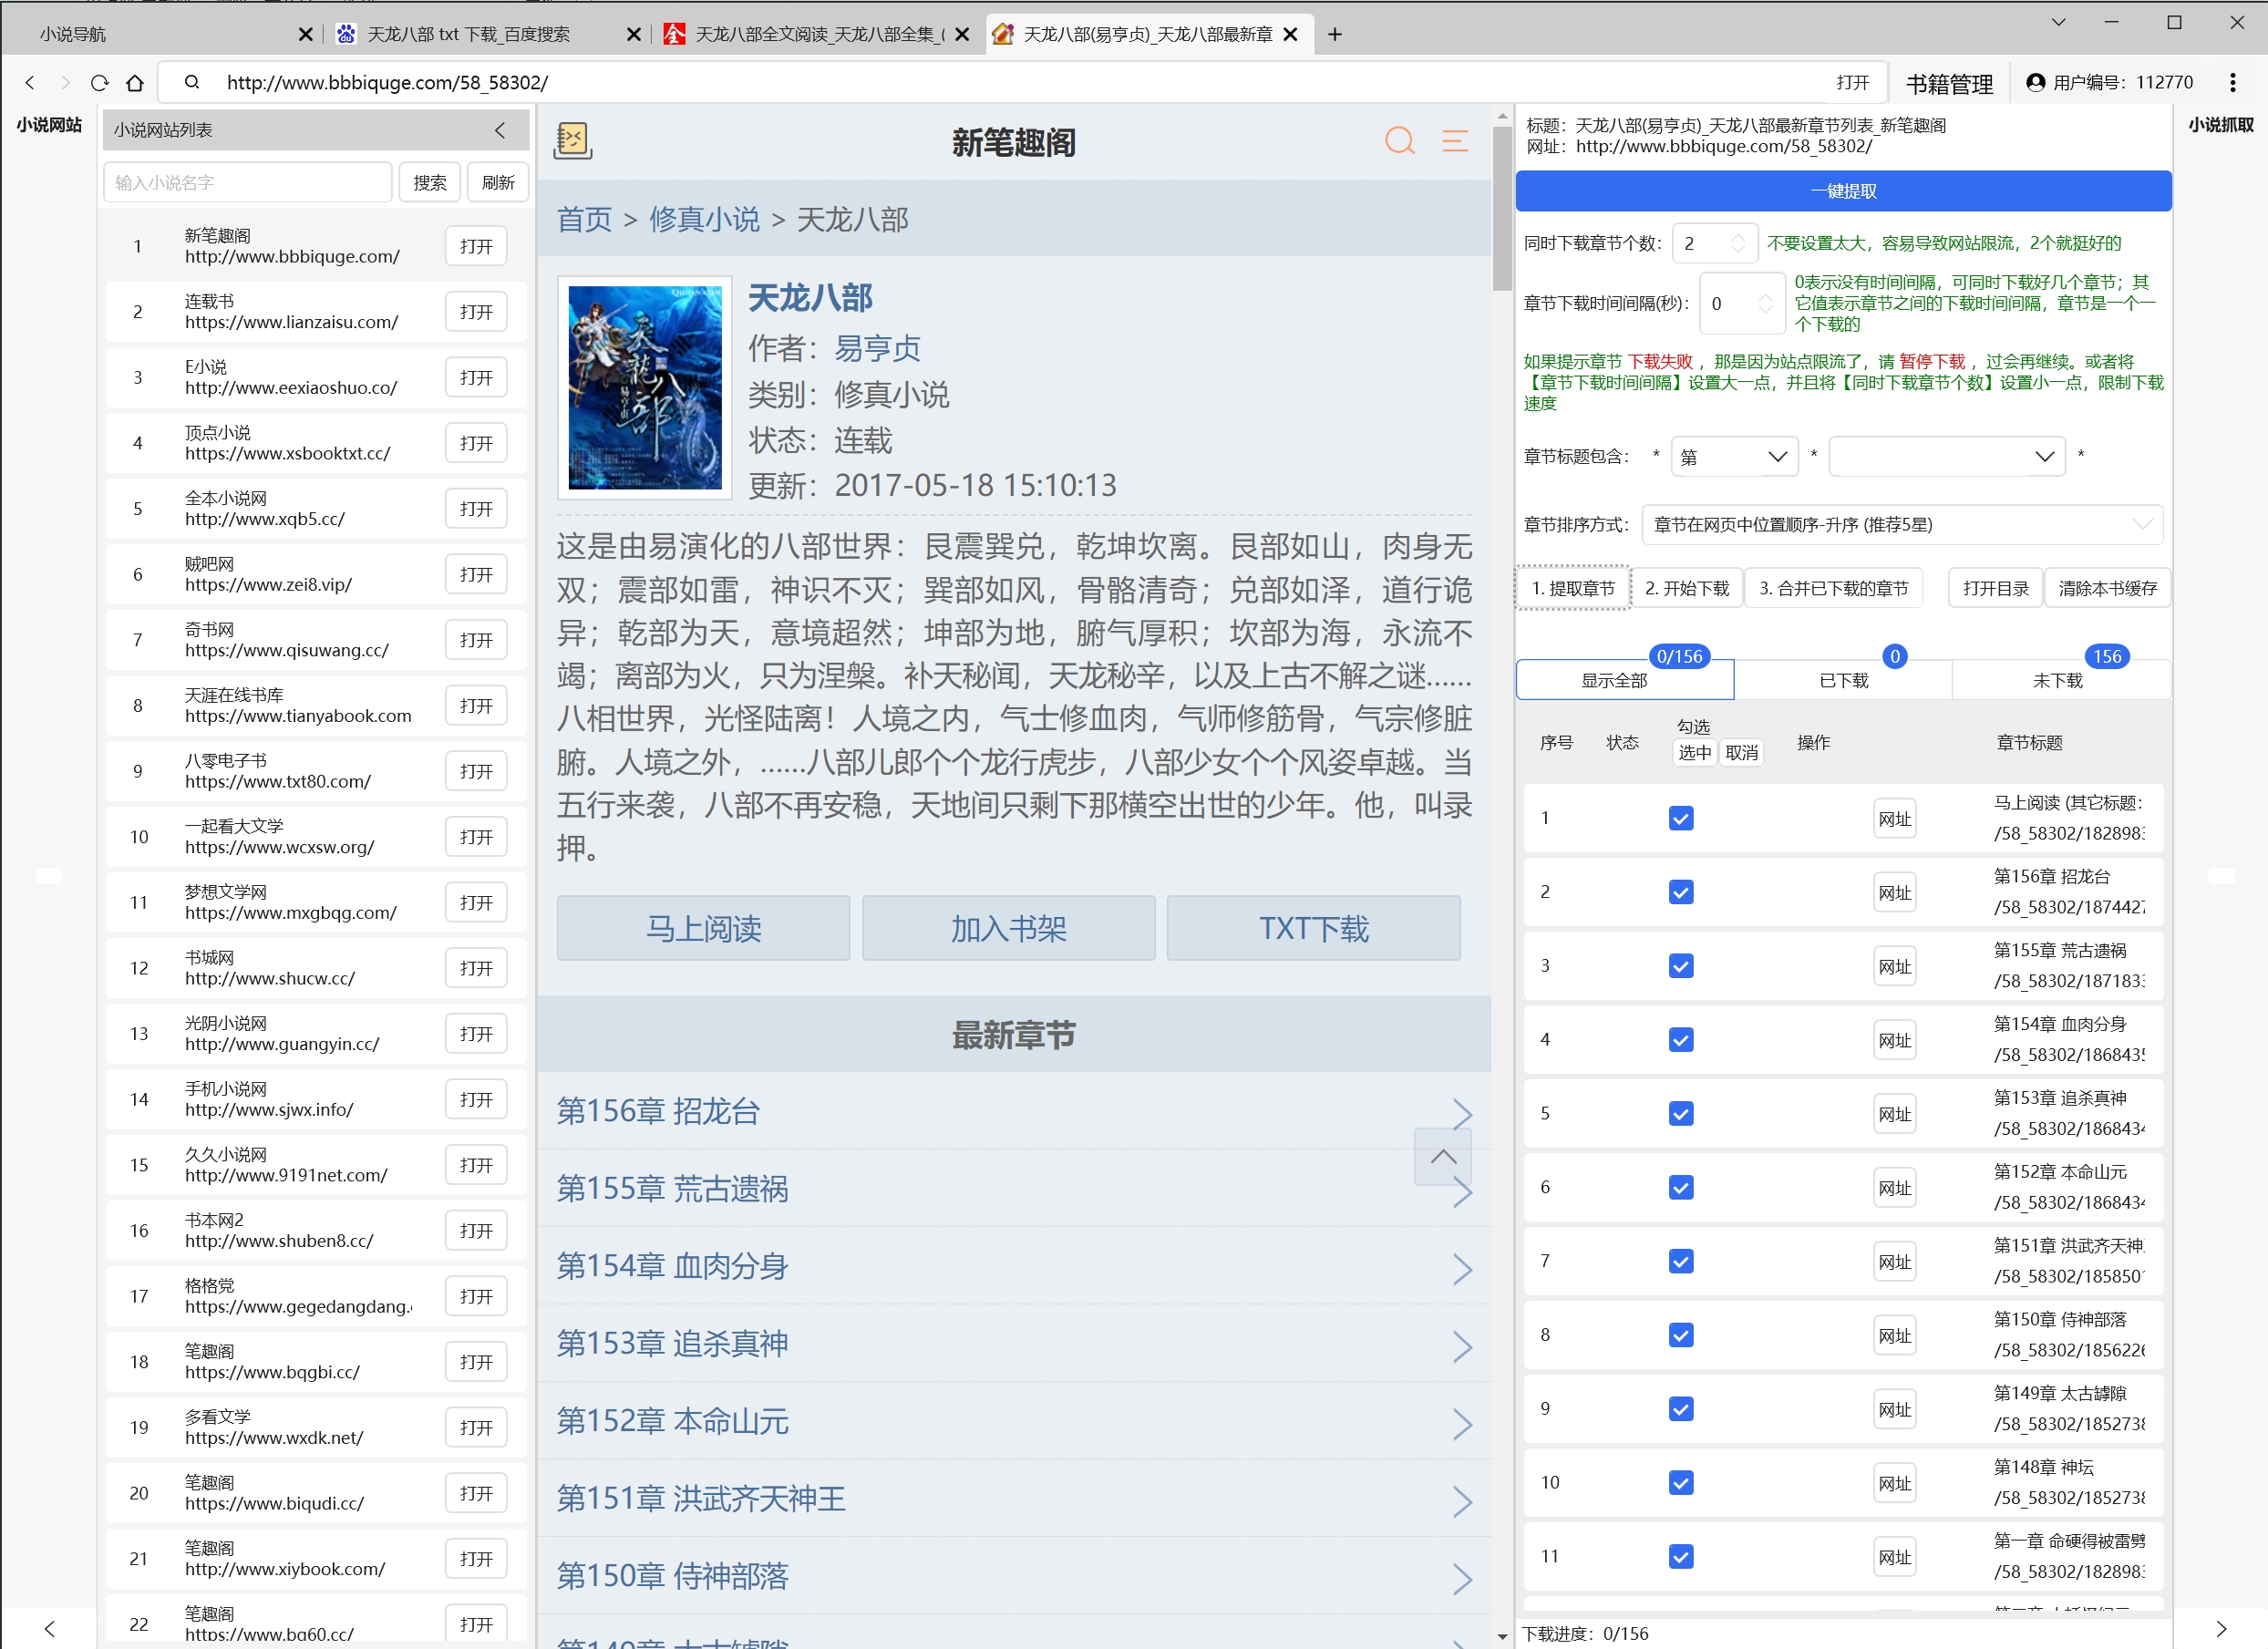This screenshot has height=1649, width=2268.
Task: Open chapter 第156章 招龙台 arrow
Action: [x=1461, y=1112]
